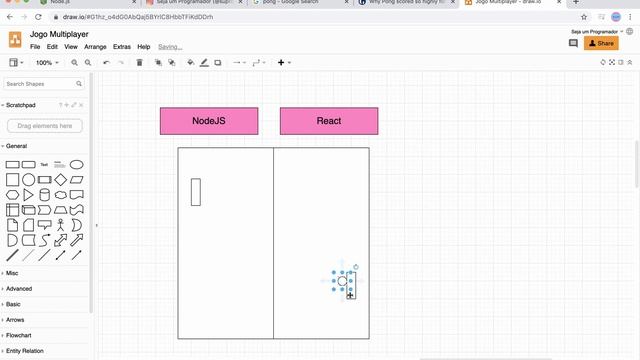640x360 pixels.
Task: Choose the hexagon shape
Action: (x=13, y=195)
